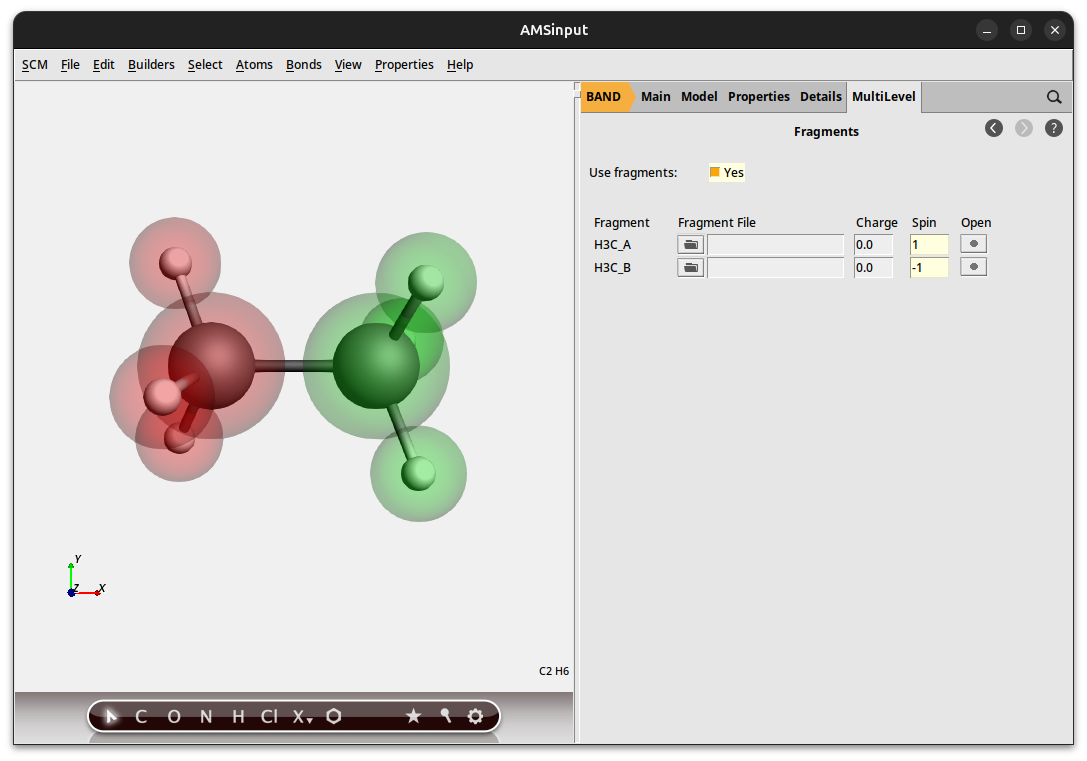Click the BAND panel selector
Viewport: 1087px width, 761px height.
[604, 96]
